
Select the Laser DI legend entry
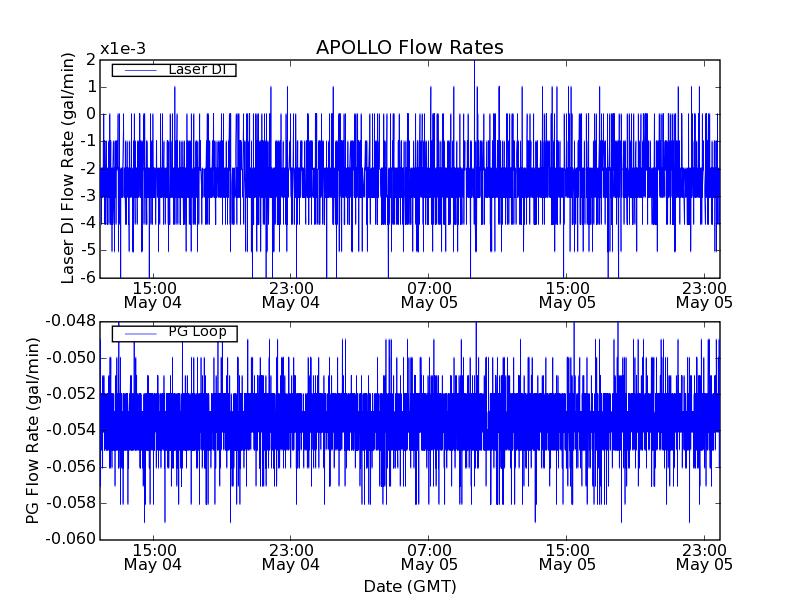(196, 70)
